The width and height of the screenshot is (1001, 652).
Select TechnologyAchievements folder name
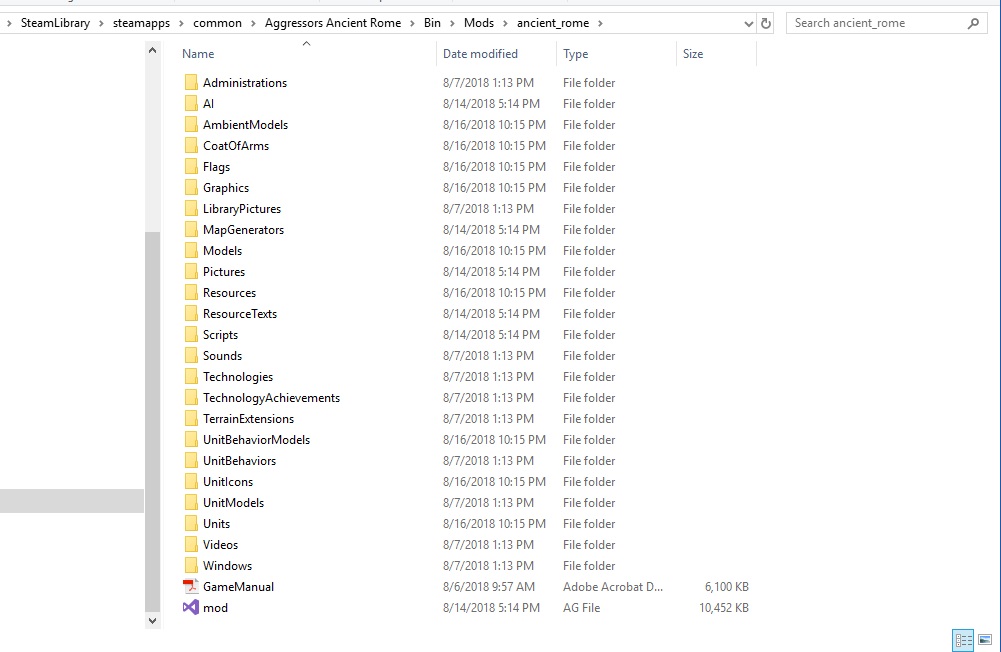(x=271, y=398)
